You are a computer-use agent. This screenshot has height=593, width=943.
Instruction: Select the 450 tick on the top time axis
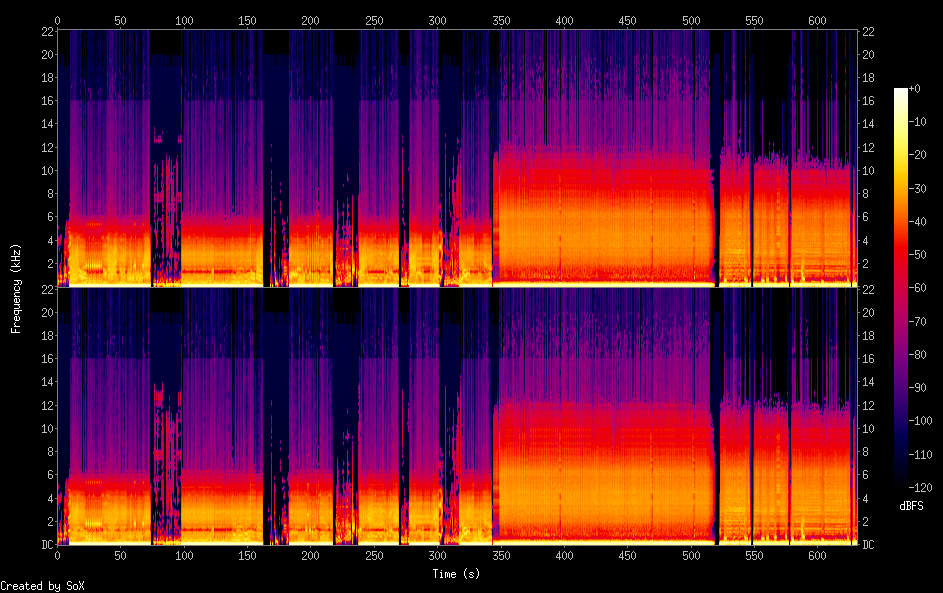pos(627,20)
